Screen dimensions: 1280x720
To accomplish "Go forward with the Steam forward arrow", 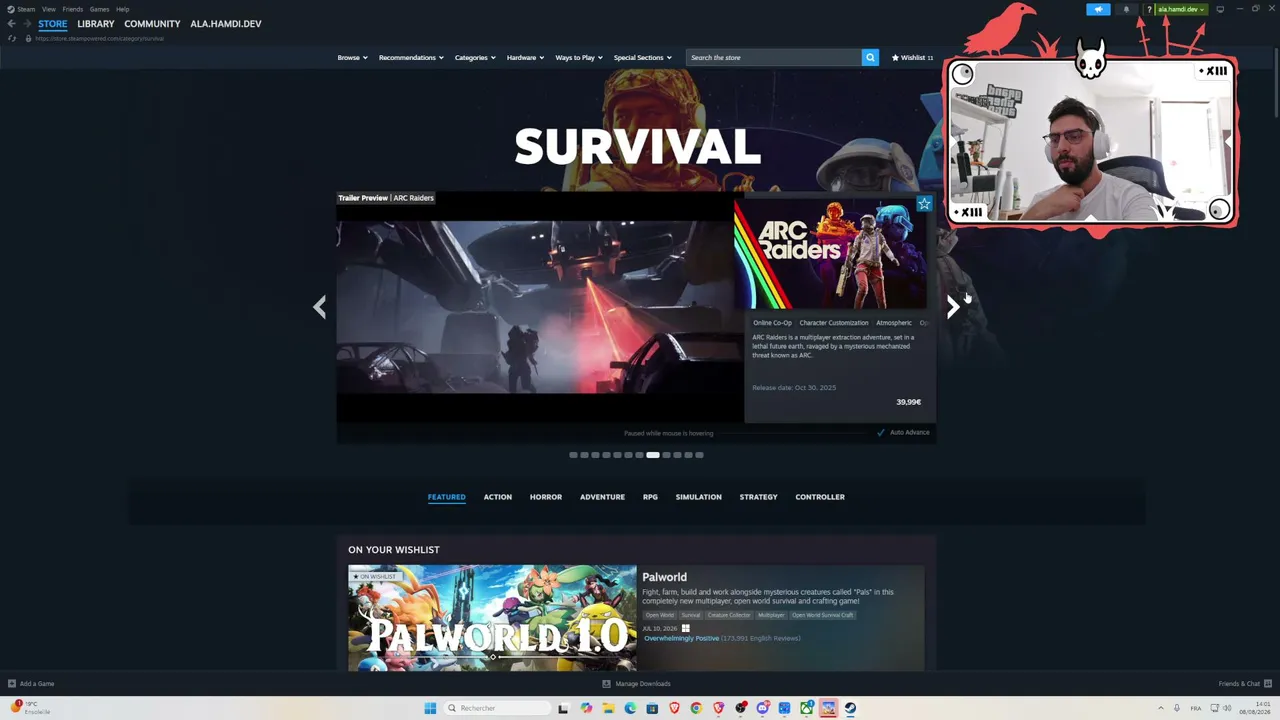I will (x=27, y=24).
